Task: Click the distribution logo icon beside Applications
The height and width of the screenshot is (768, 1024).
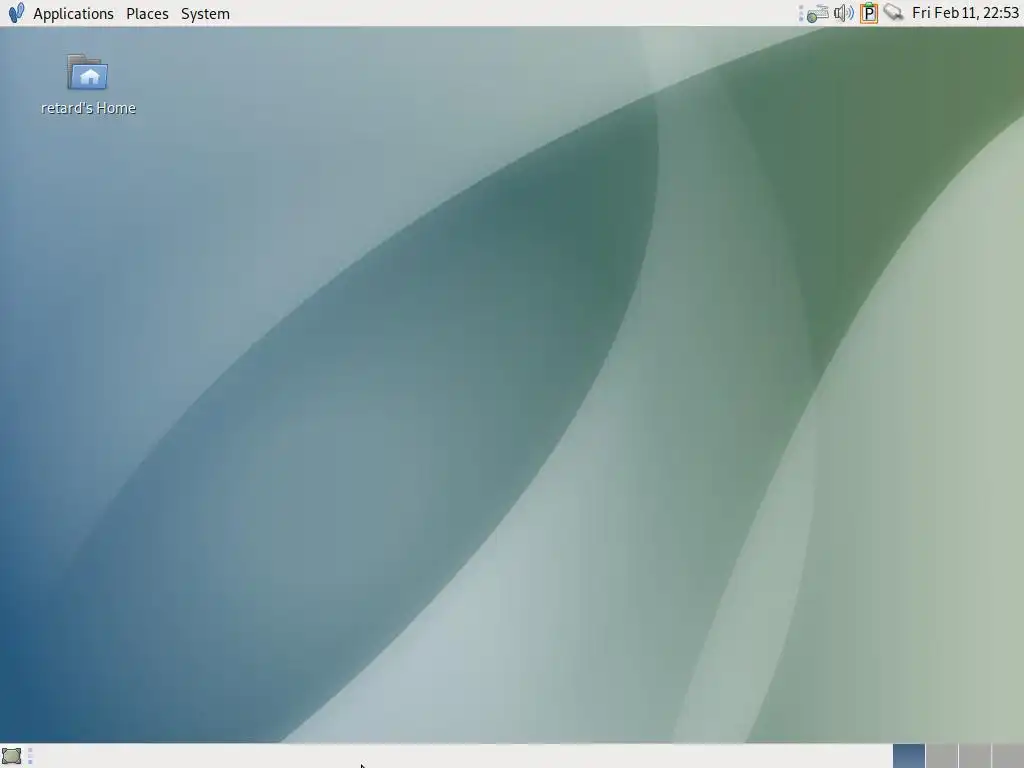Action: coord(16,12)
